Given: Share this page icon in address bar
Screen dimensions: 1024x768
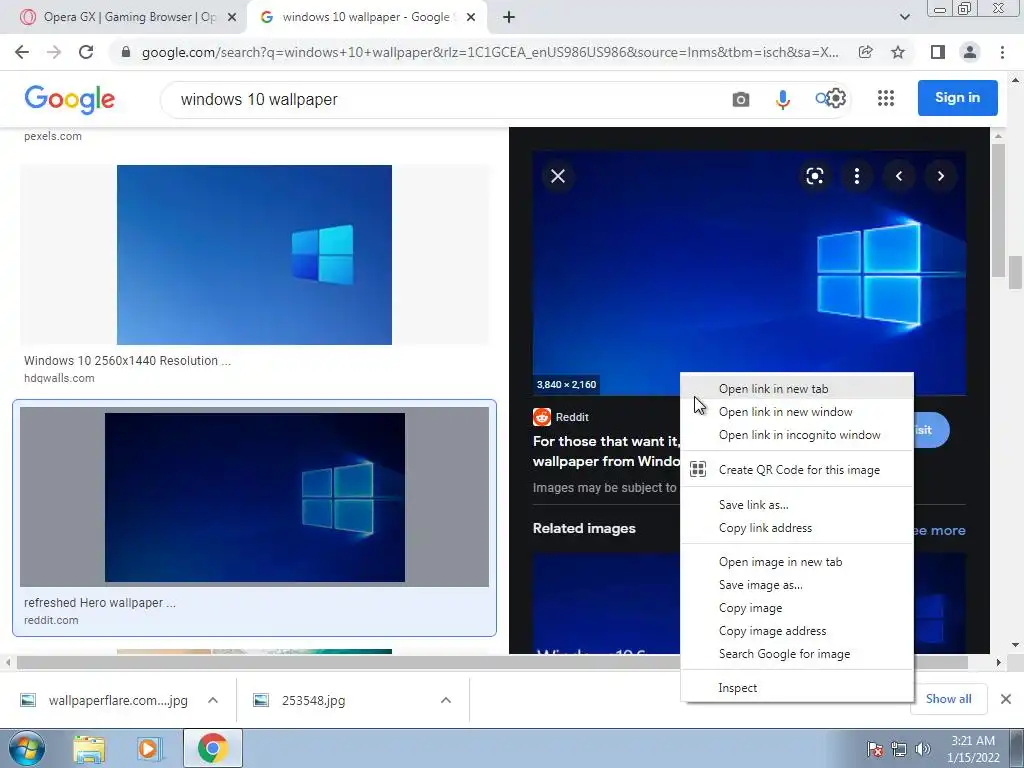Looking at the screenshot, I should coord(865,52).
